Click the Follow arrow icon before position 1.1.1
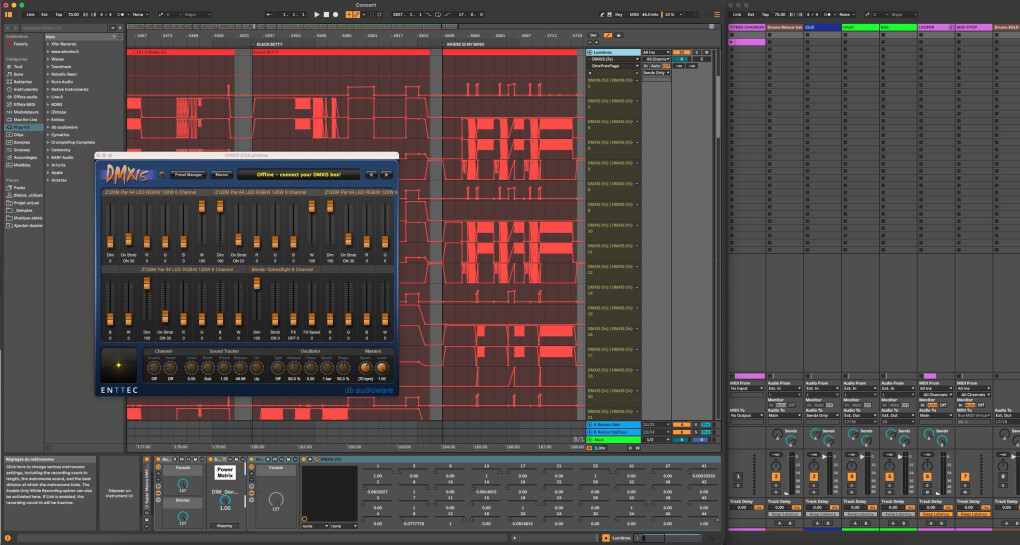 (269, 14)
